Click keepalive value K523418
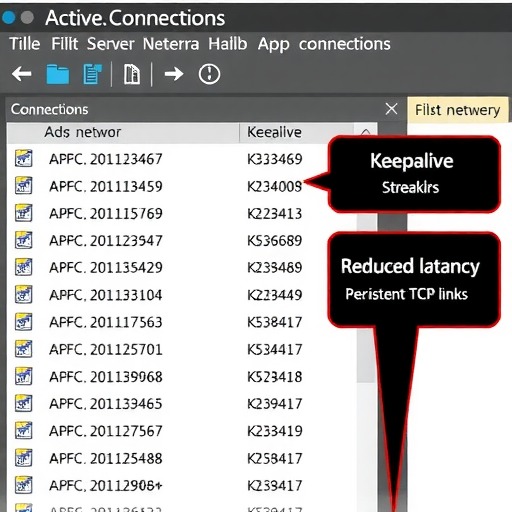 pos(275,377)
